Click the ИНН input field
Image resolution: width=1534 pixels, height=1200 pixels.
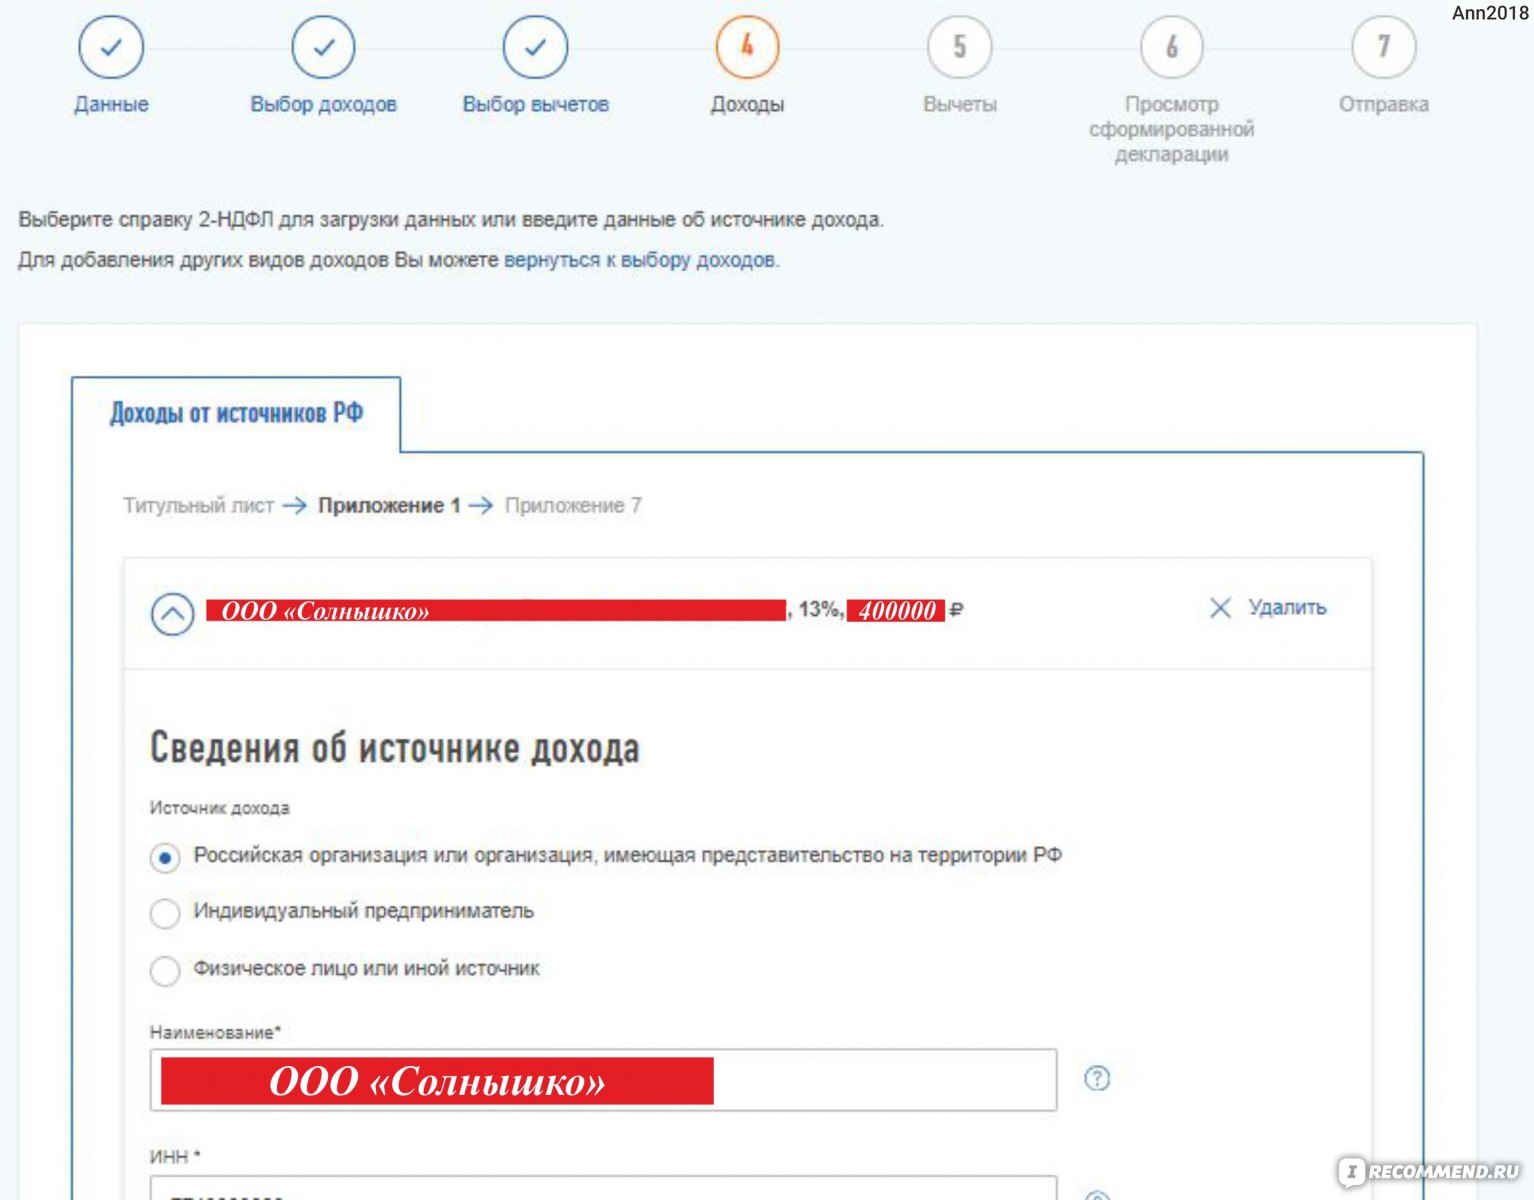coord(603,1188)
